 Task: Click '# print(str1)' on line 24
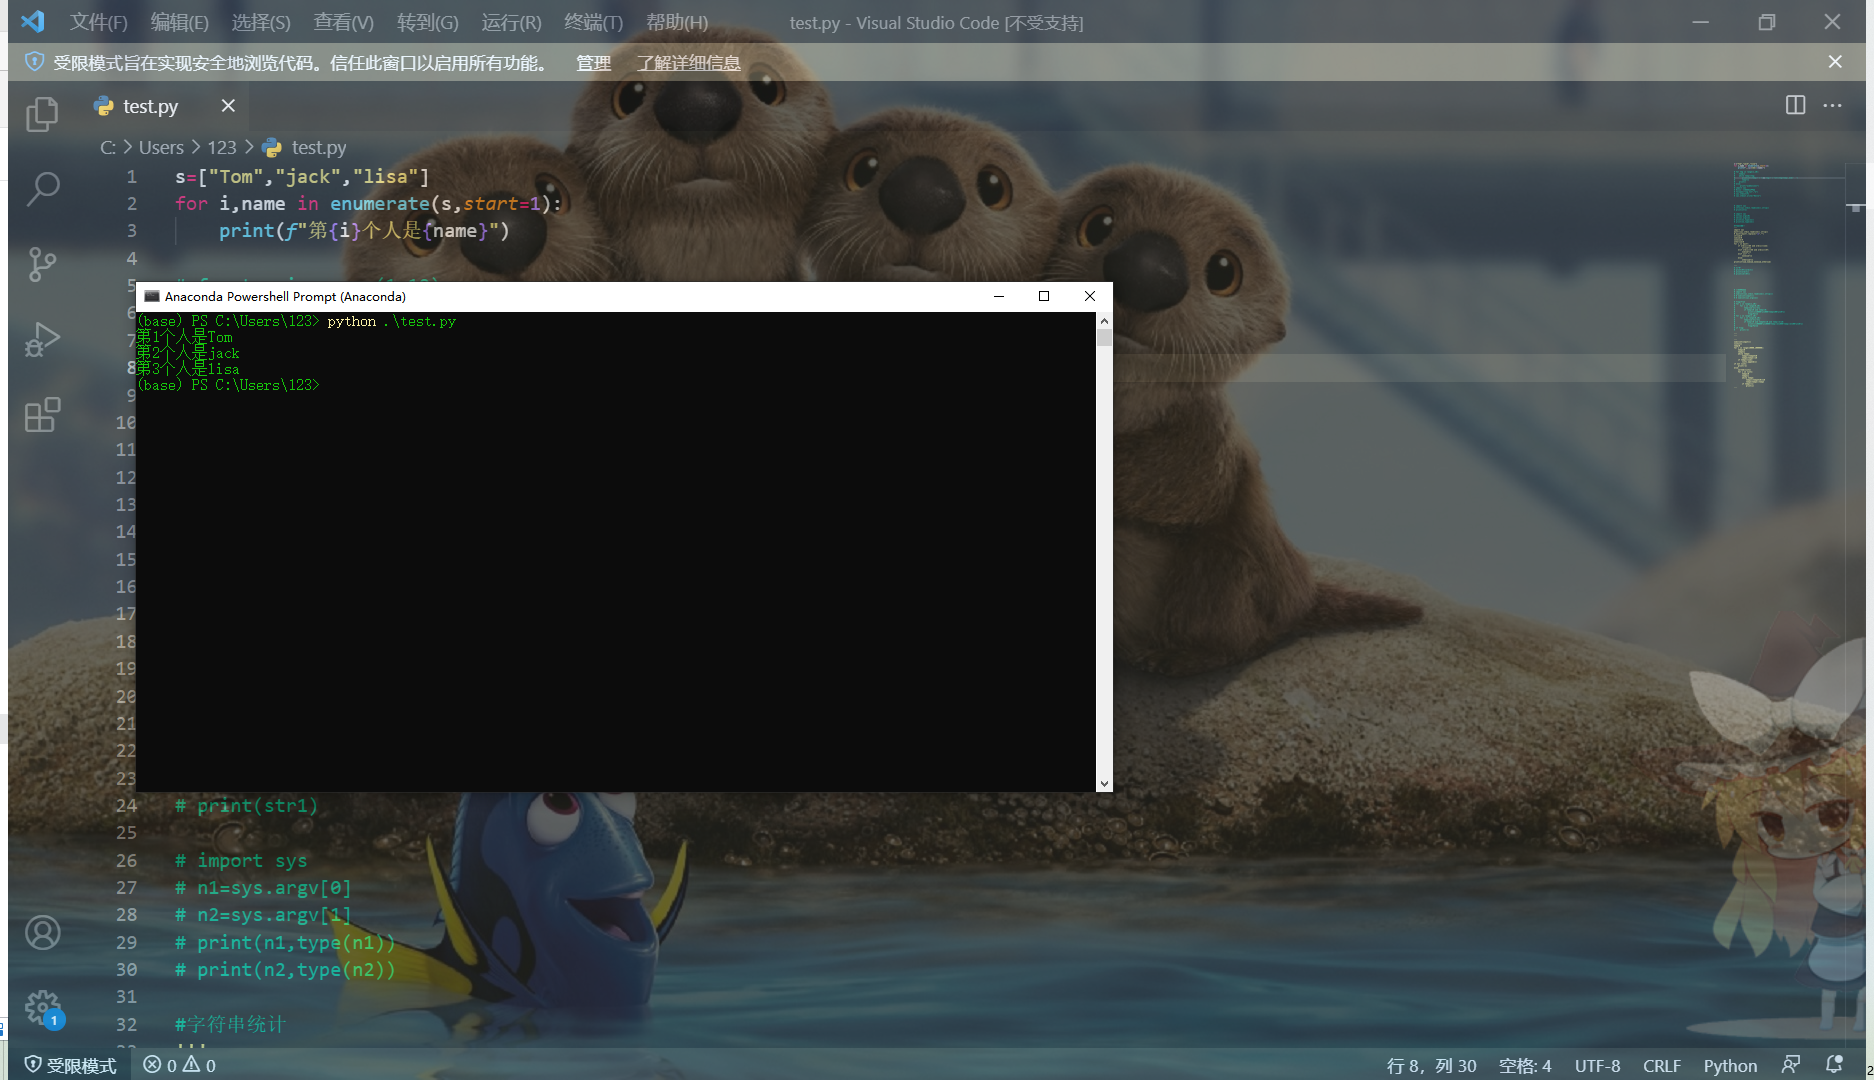pos(246,806)
